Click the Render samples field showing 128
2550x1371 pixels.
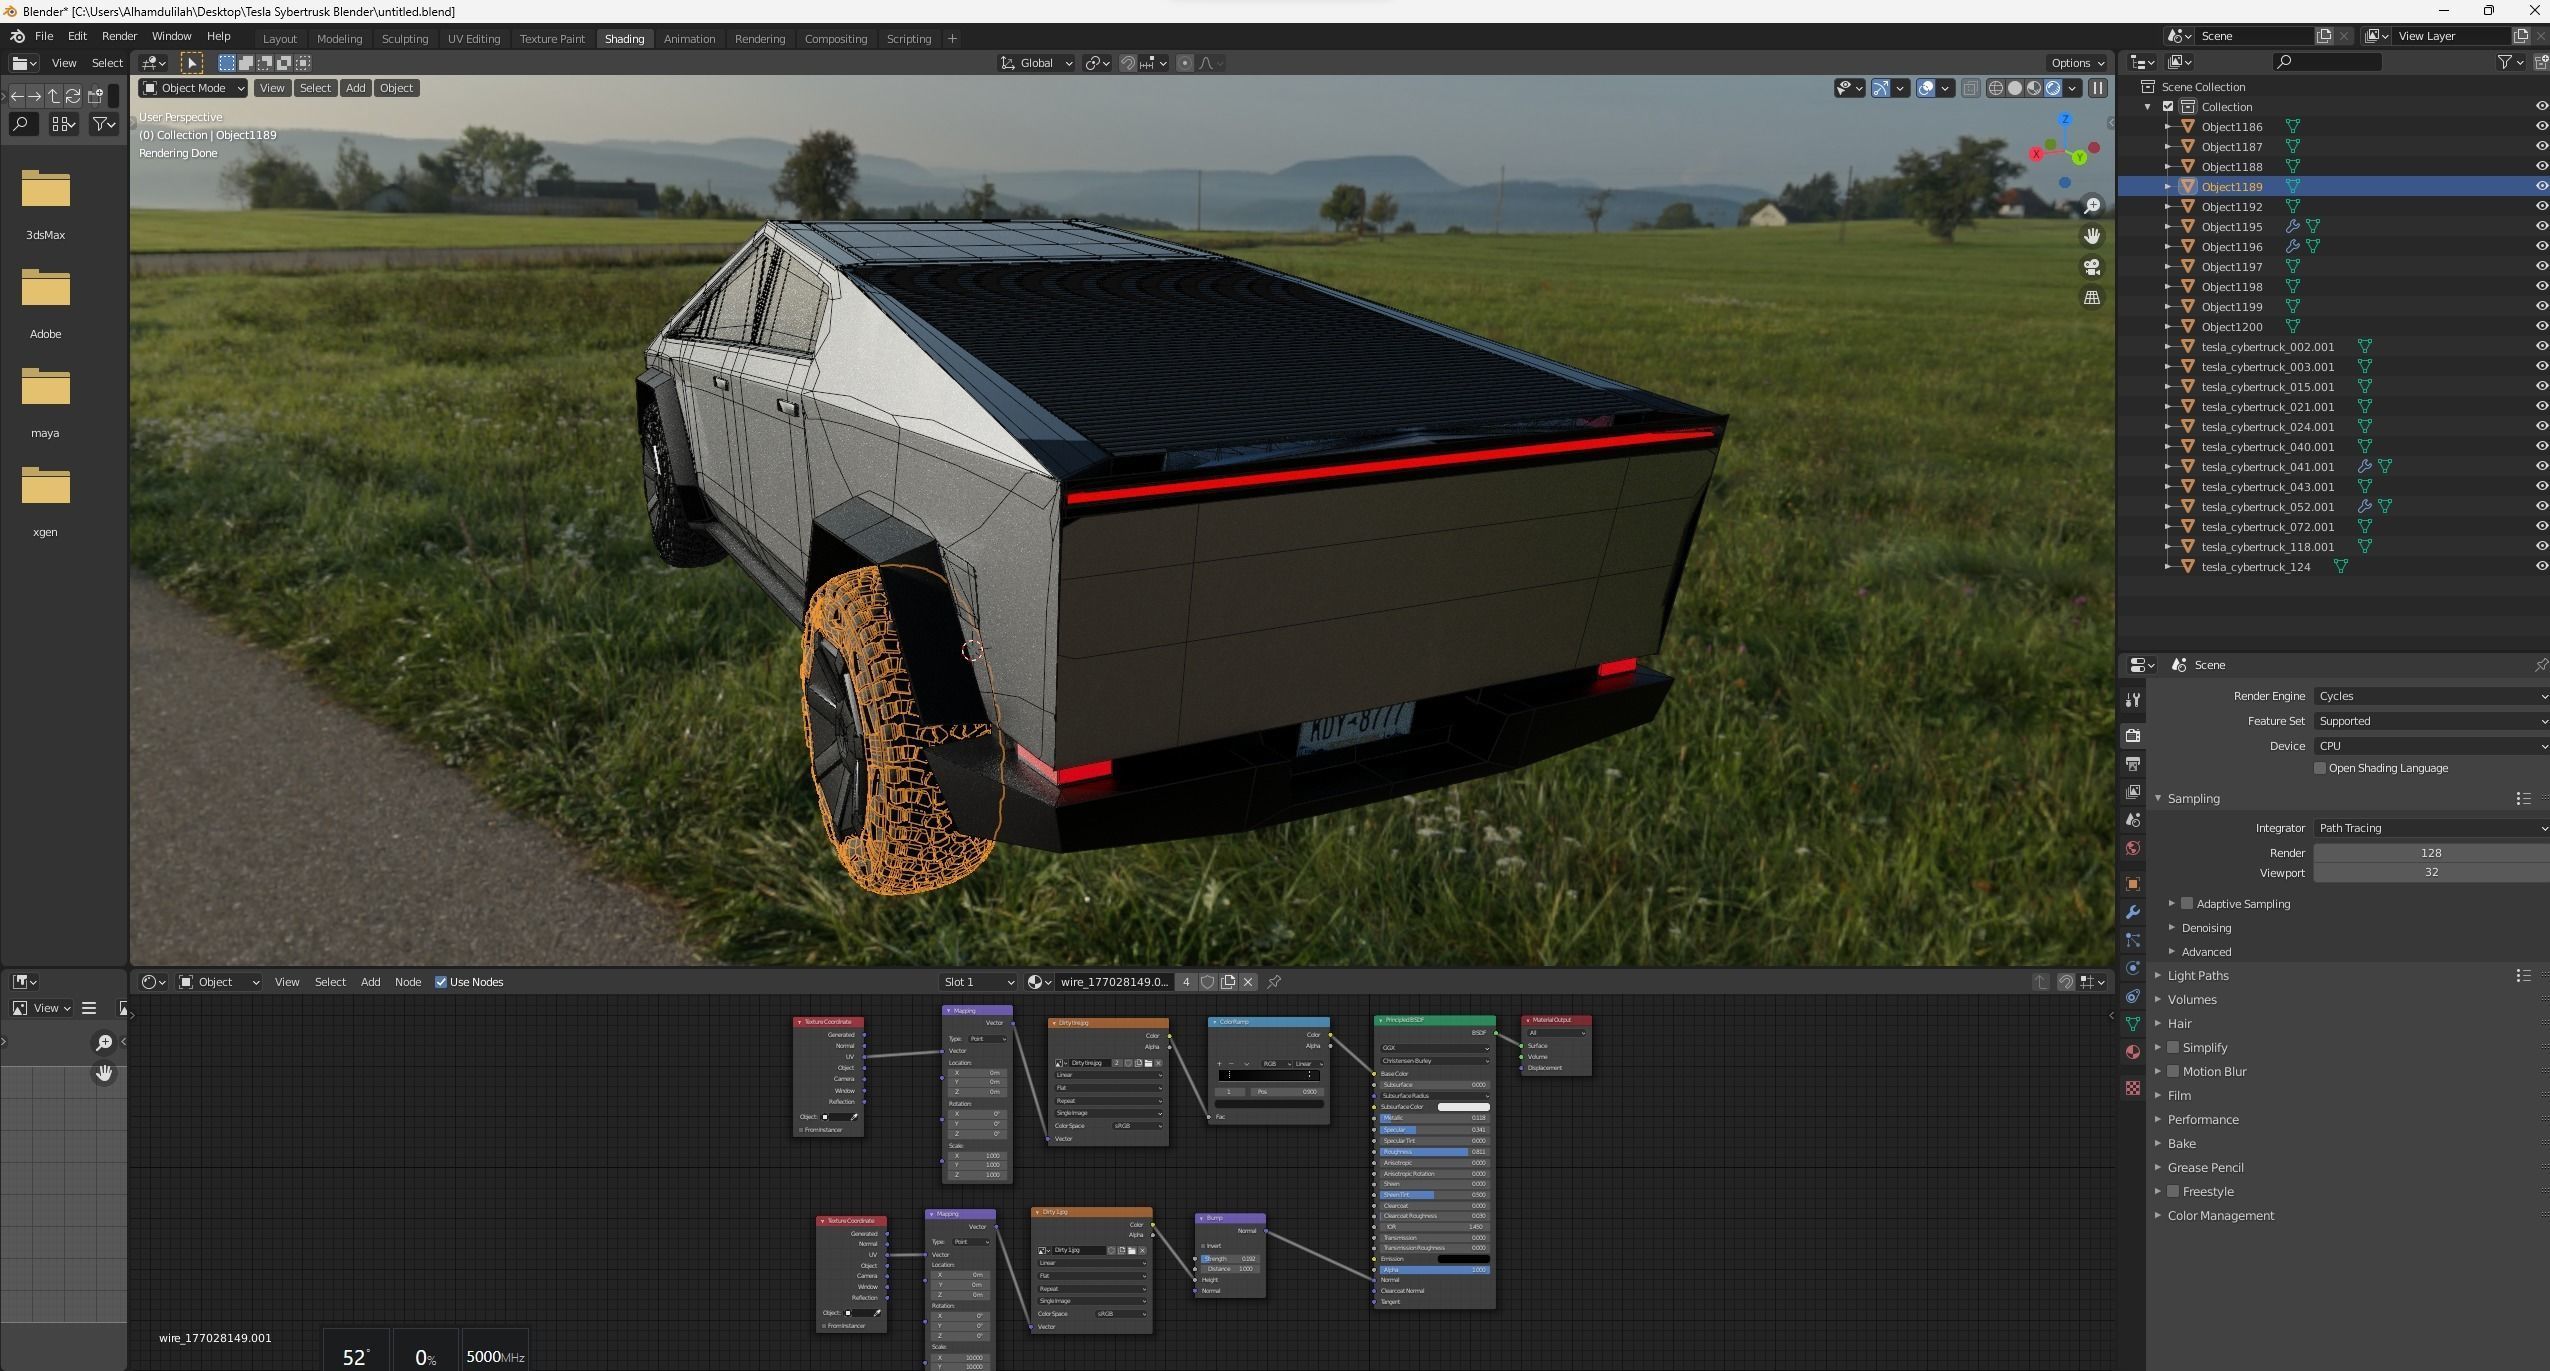coord(2431,853)
